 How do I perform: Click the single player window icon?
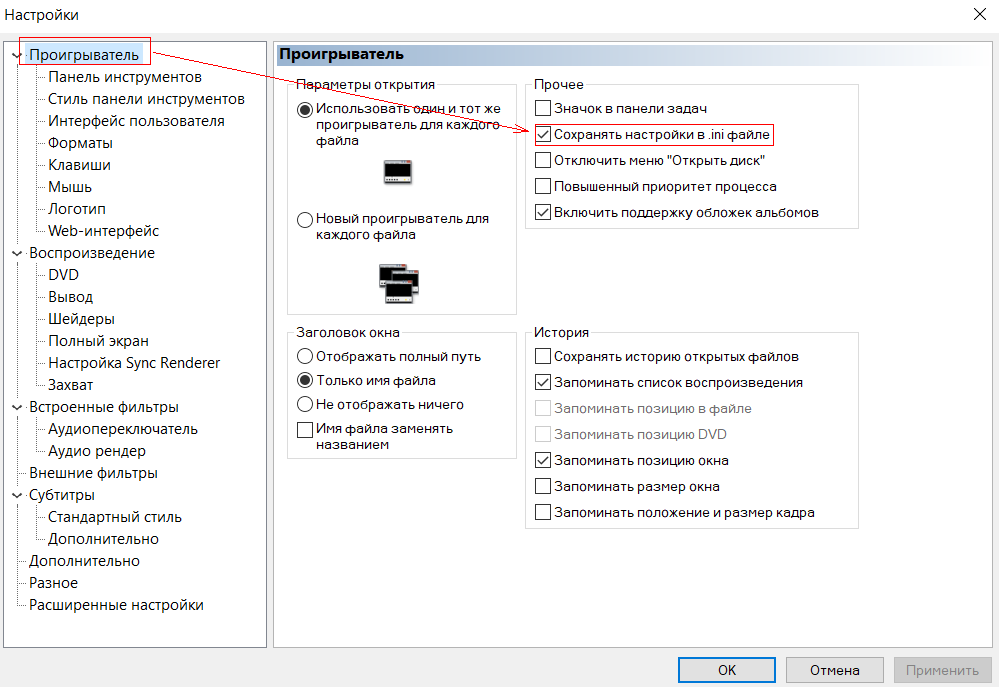click(398, 172)
